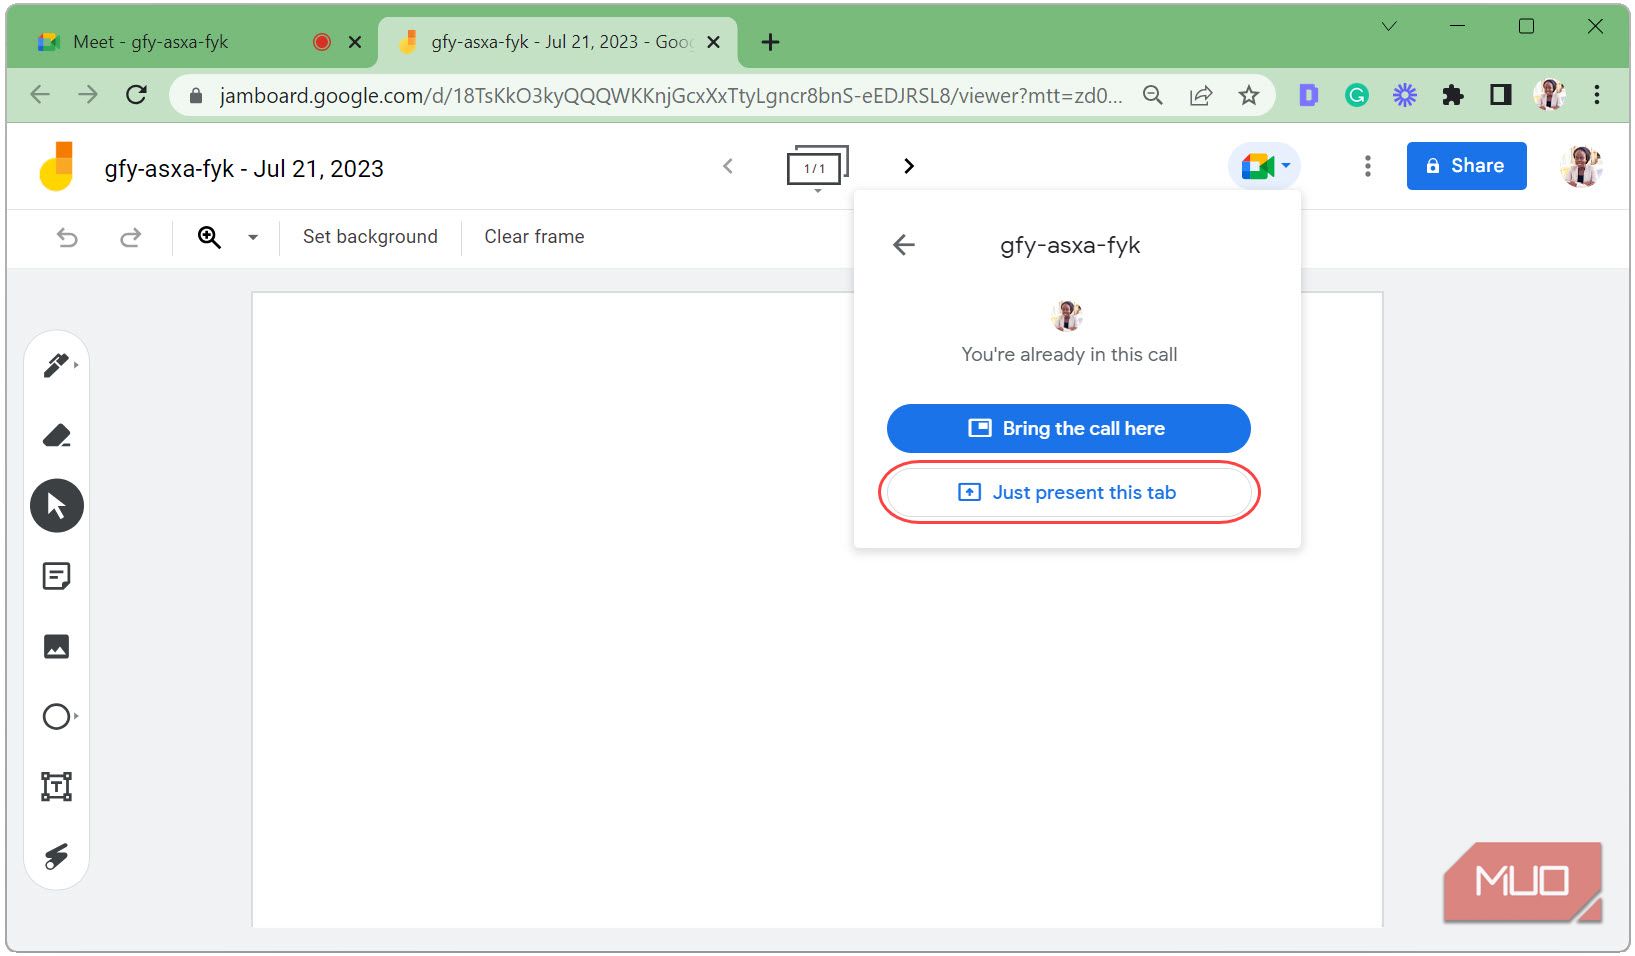1635x956 pixels.
Task: Open Jamboard more options menu
Action: (1367, 166)
